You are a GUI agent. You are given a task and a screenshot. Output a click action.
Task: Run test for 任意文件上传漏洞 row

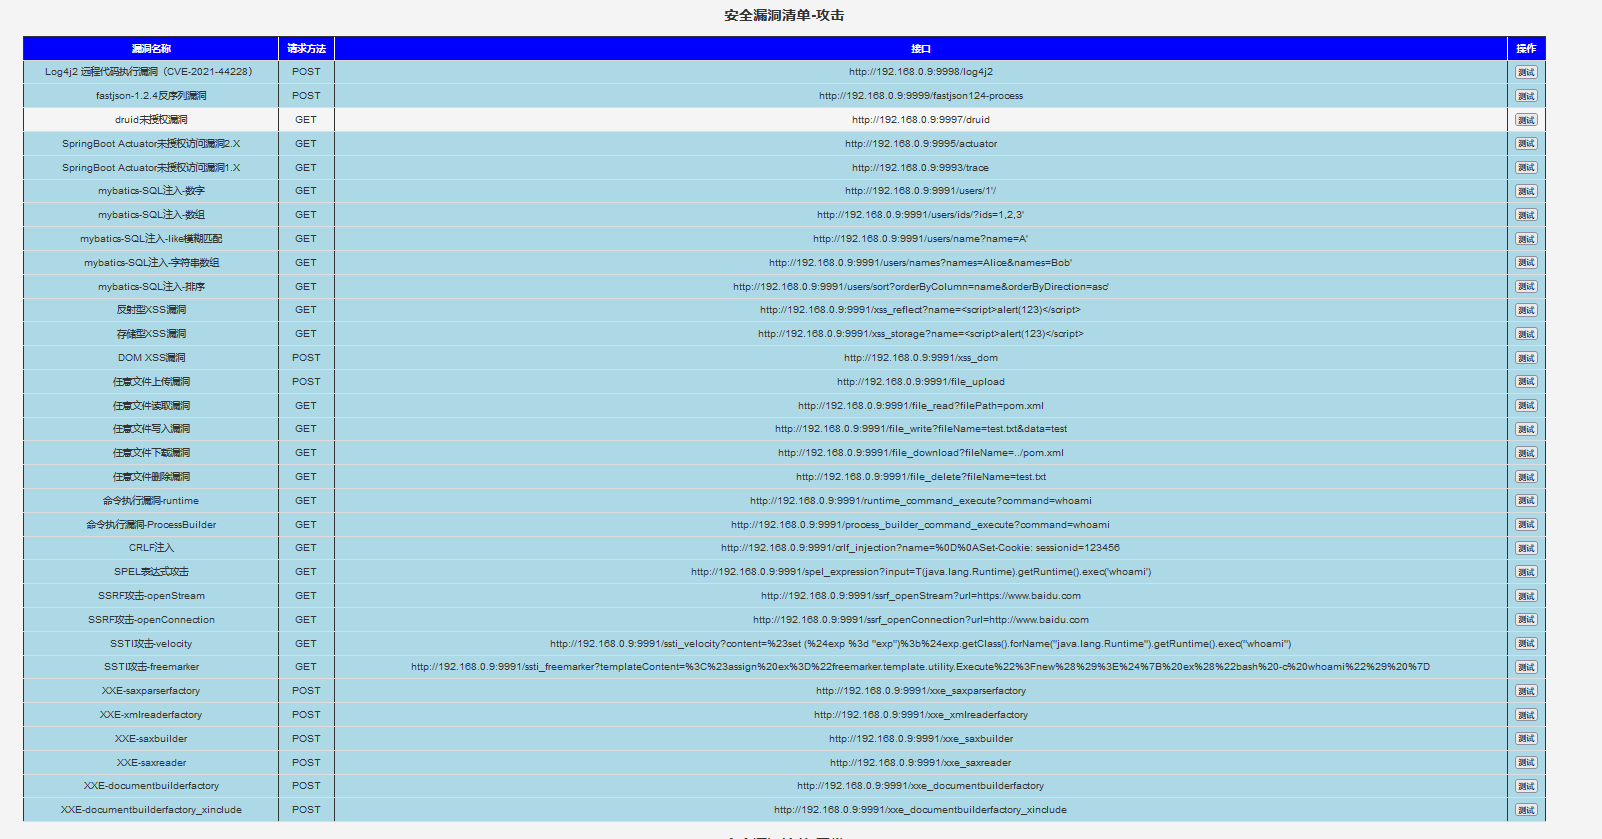[1526, 382]
